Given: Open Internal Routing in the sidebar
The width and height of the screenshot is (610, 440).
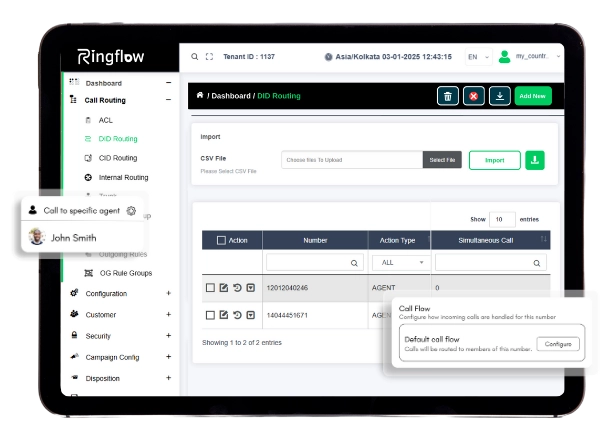Looking at the screenshot, I should click(x=123, y=177).
